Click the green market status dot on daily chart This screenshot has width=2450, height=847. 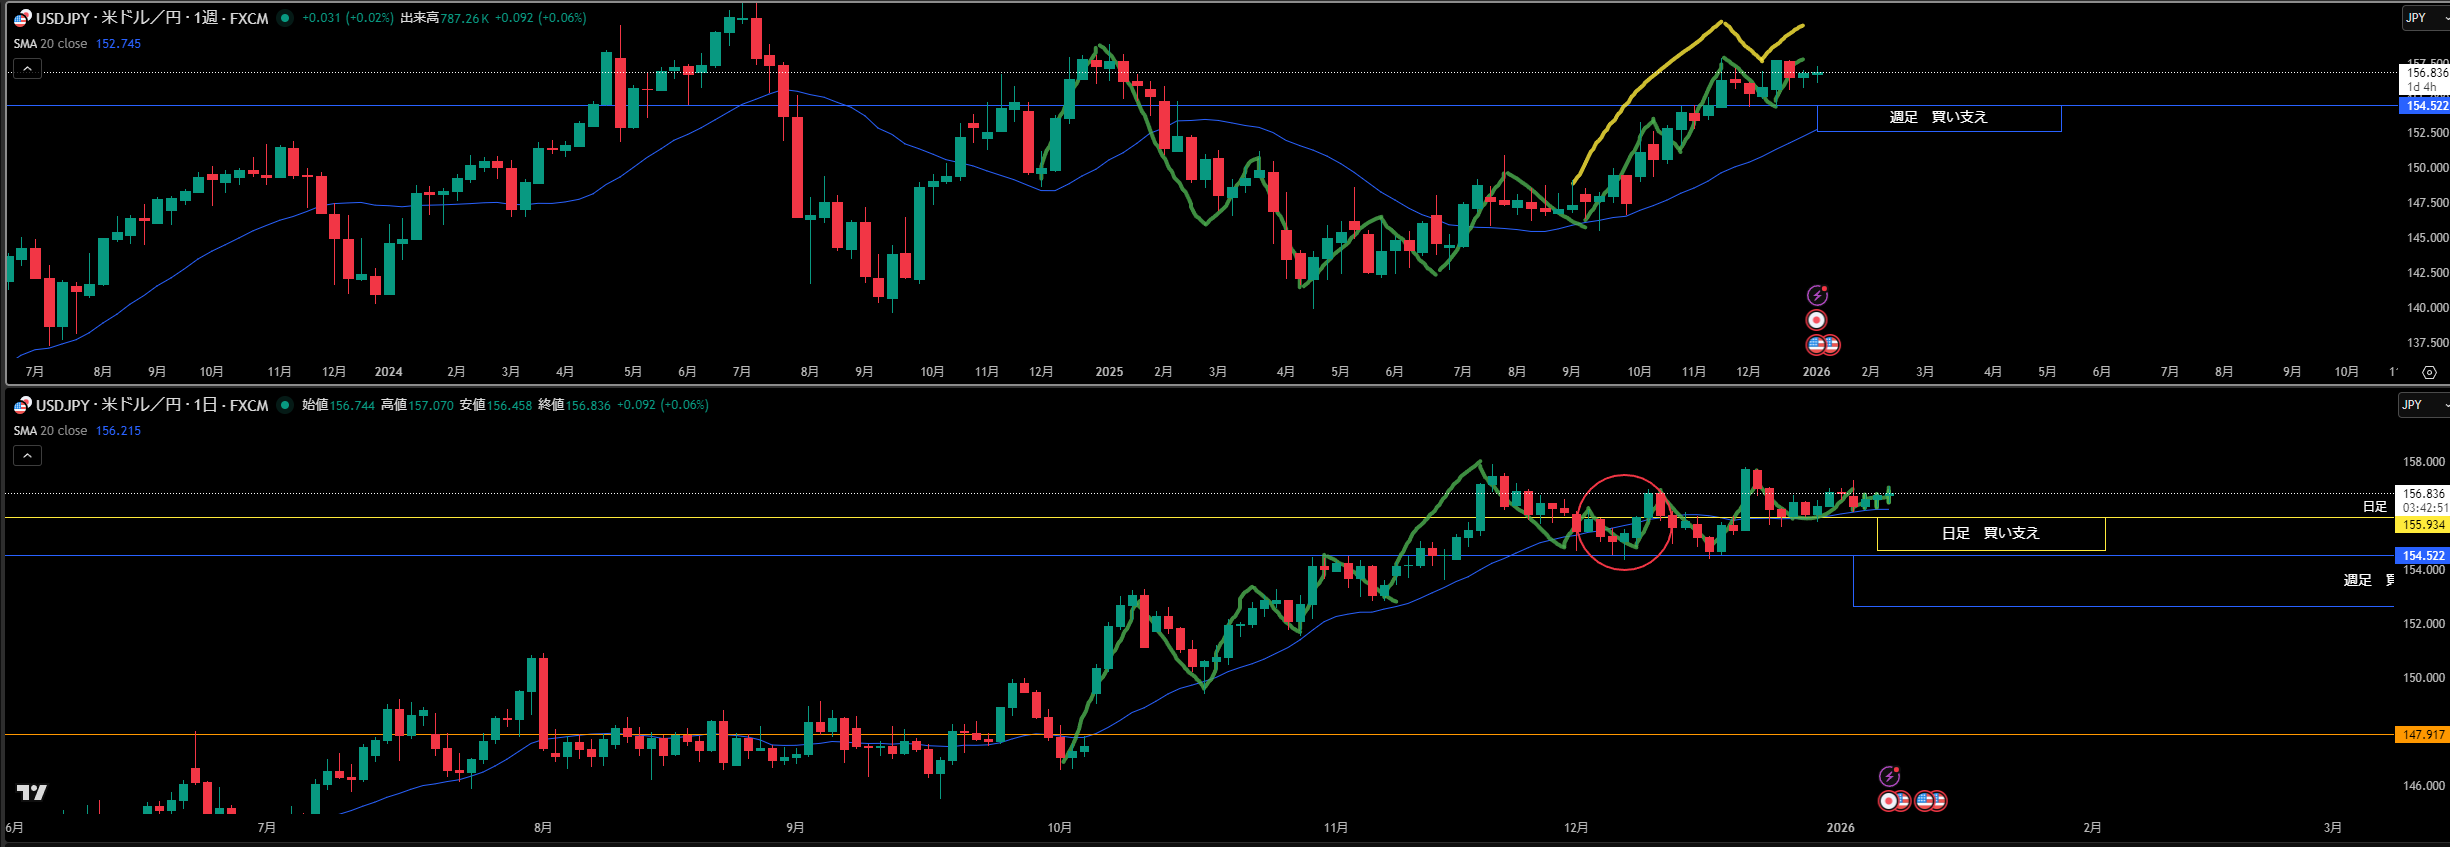tap(285, 405)
